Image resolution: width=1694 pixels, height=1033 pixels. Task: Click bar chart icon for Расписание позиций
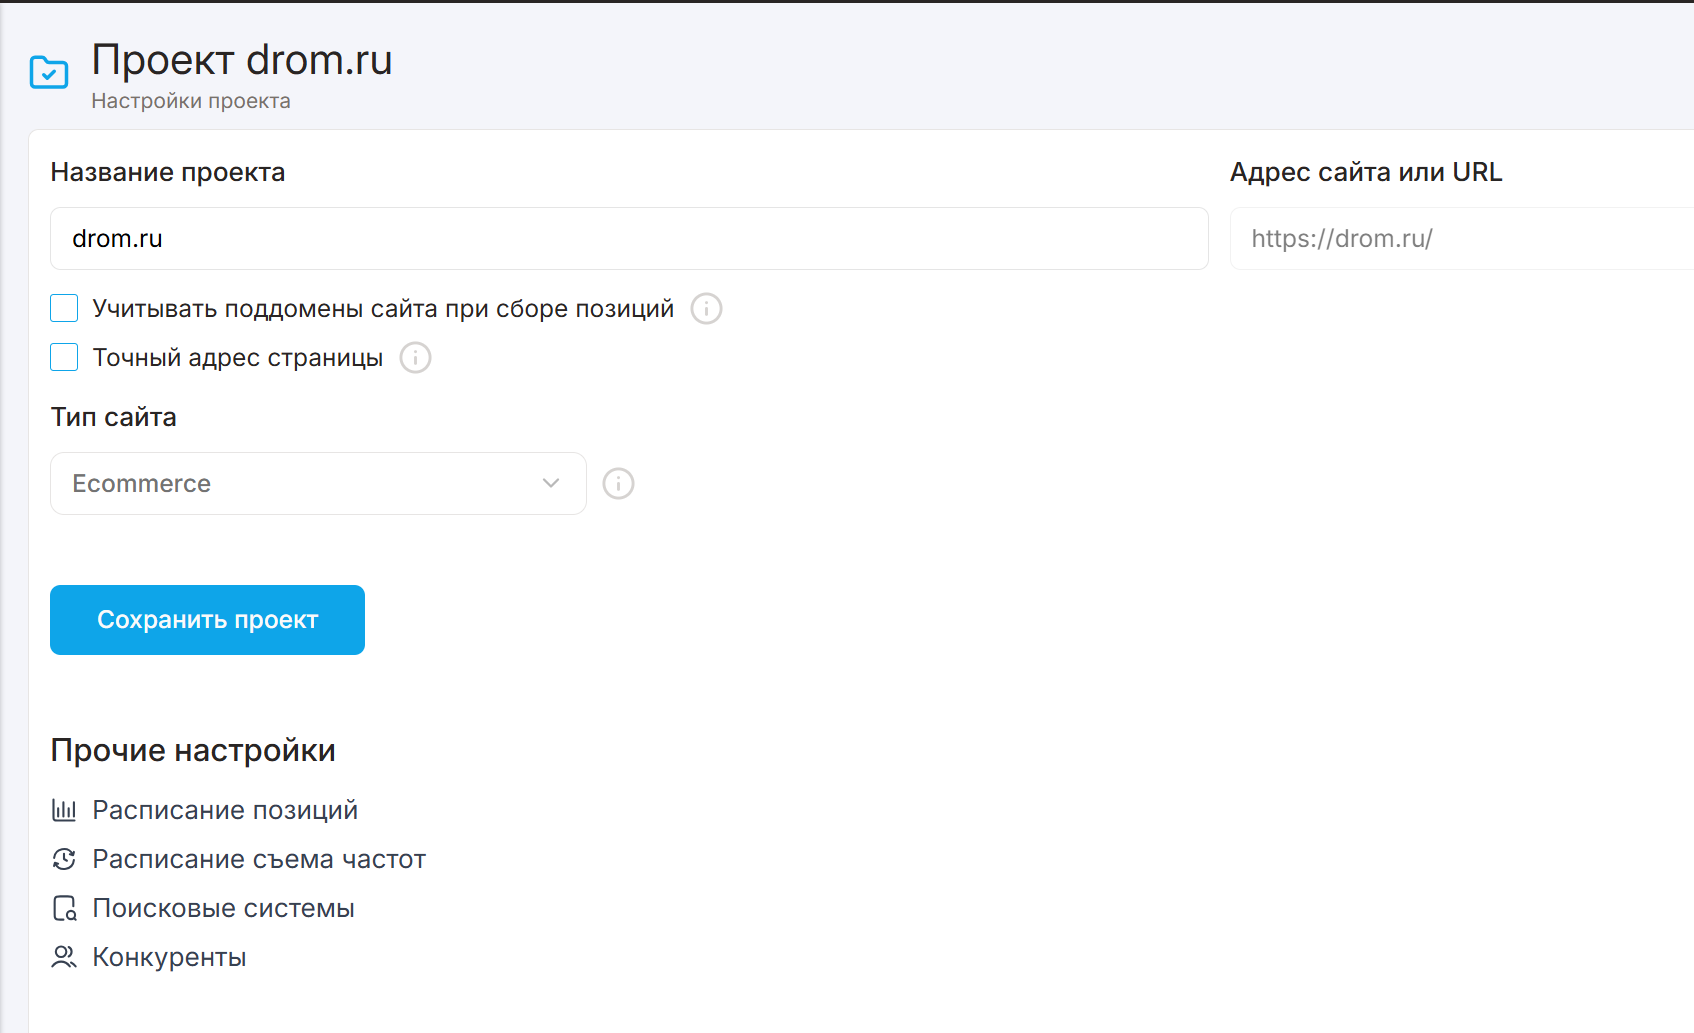pos(64,810)
